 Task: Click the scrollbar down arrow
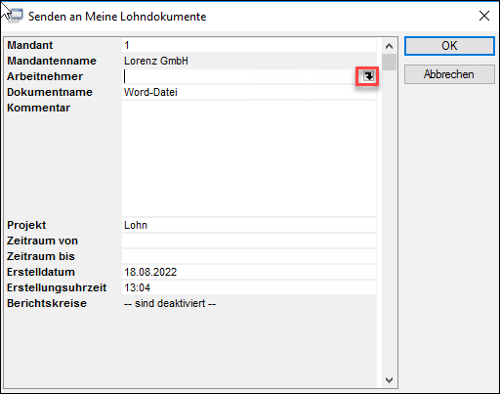point(389,380)
